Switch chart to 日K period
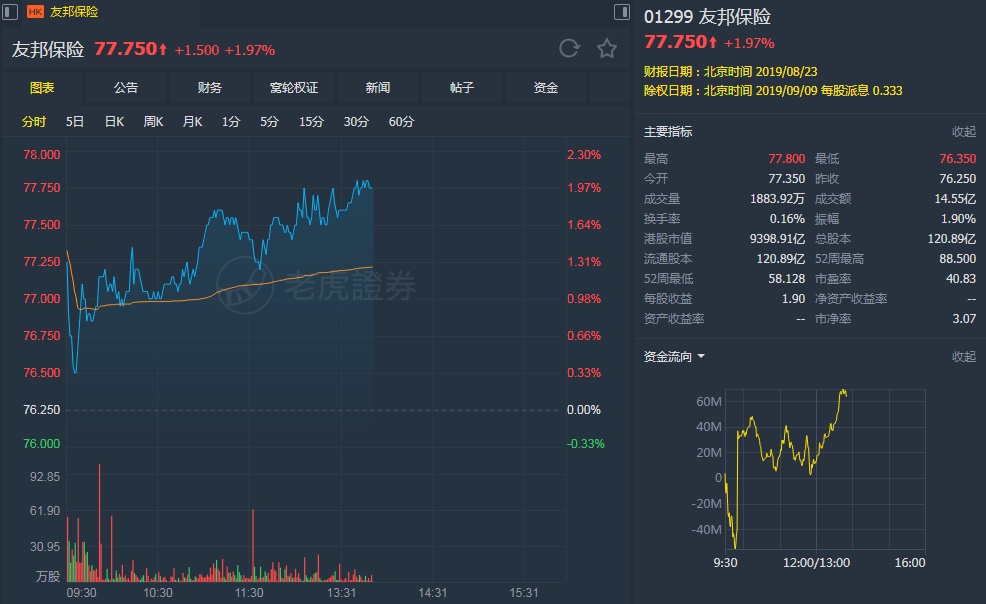Screen dimensions: 986x604 click(x=114, y=122)
